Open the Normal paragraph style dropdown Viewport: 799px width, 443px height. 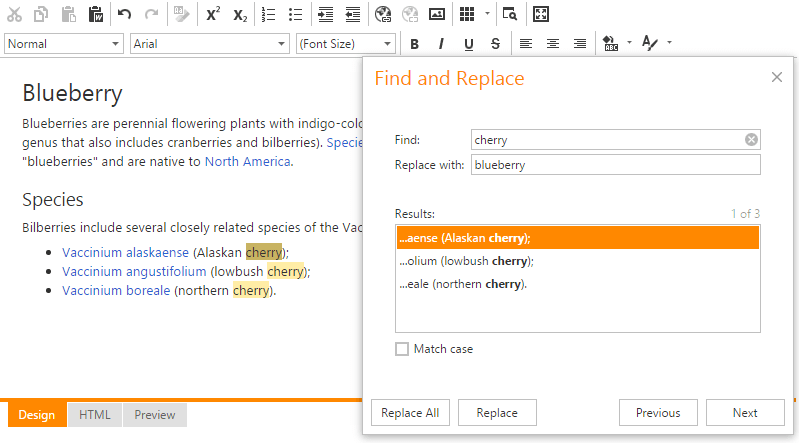[x=63, y=44]
